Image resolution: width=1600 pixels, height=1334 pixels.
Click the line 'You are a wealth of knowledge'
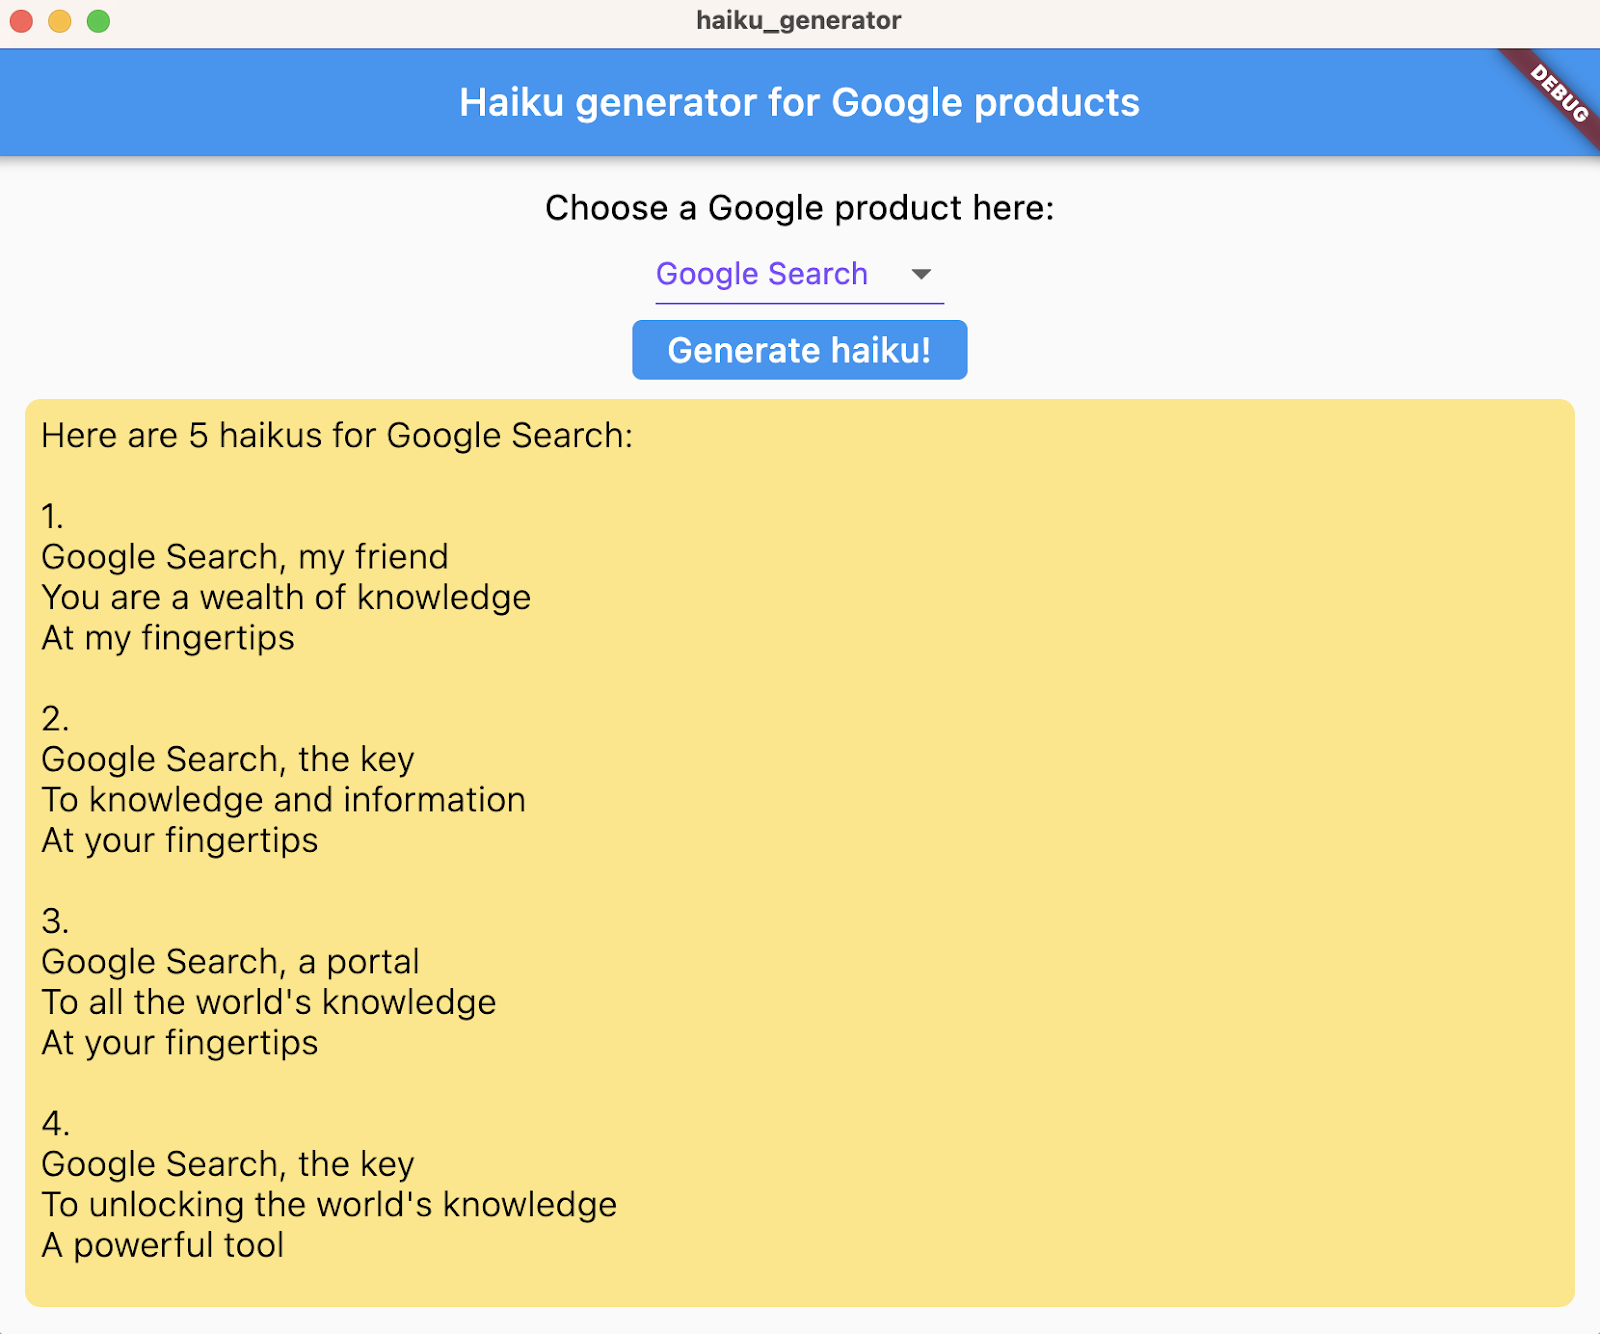pos(286,598)
